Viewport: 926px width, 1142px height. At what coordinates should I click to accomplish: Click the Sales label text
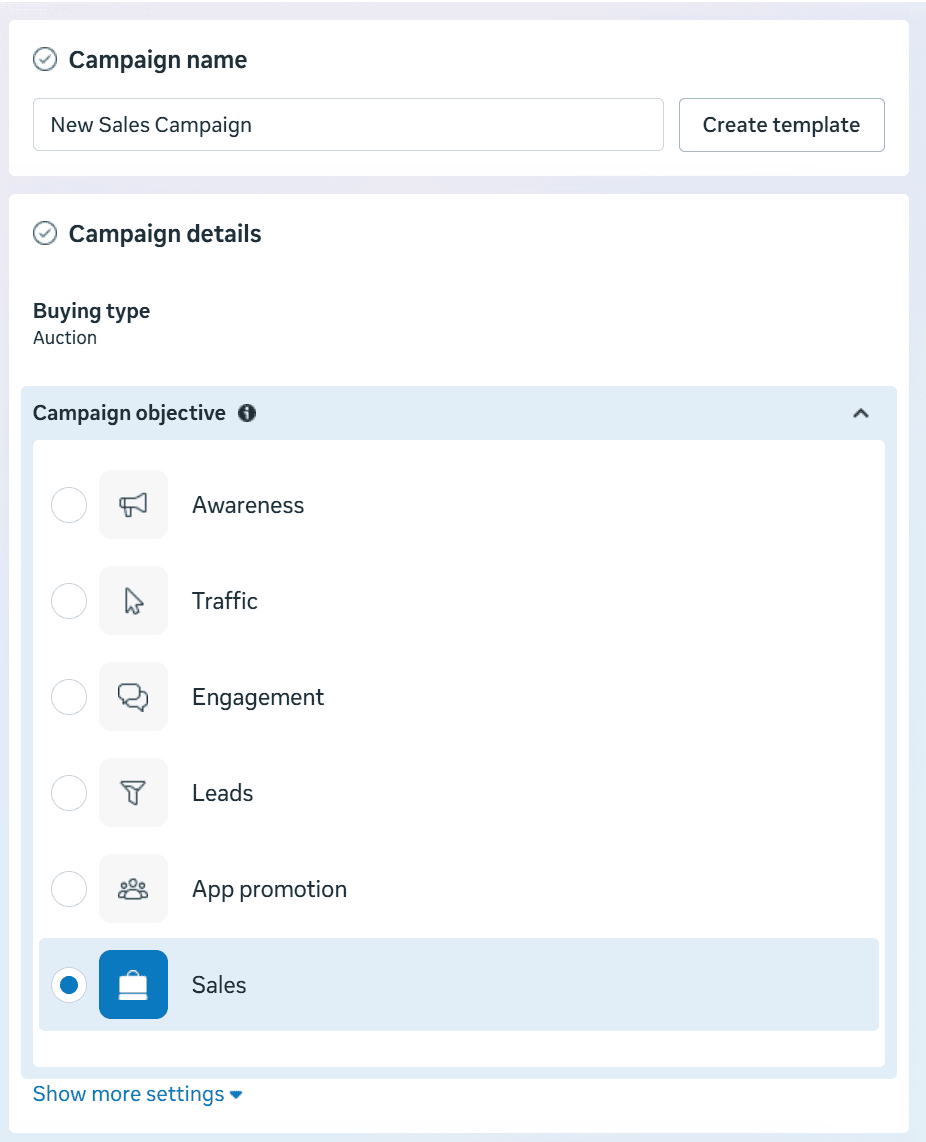(x=219, y=985)
